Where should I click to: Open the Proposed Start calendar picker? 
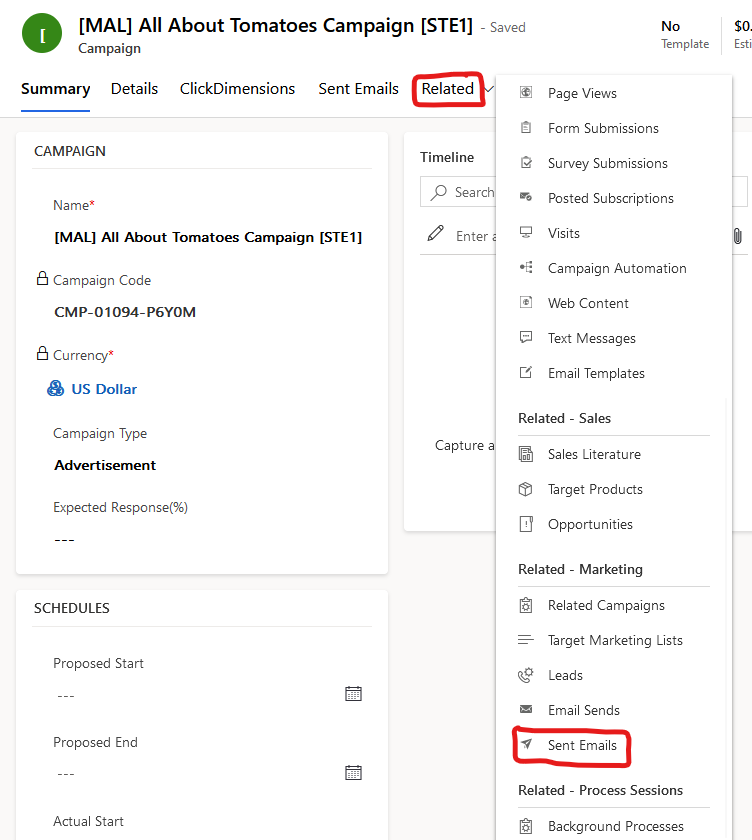point(354,694)
